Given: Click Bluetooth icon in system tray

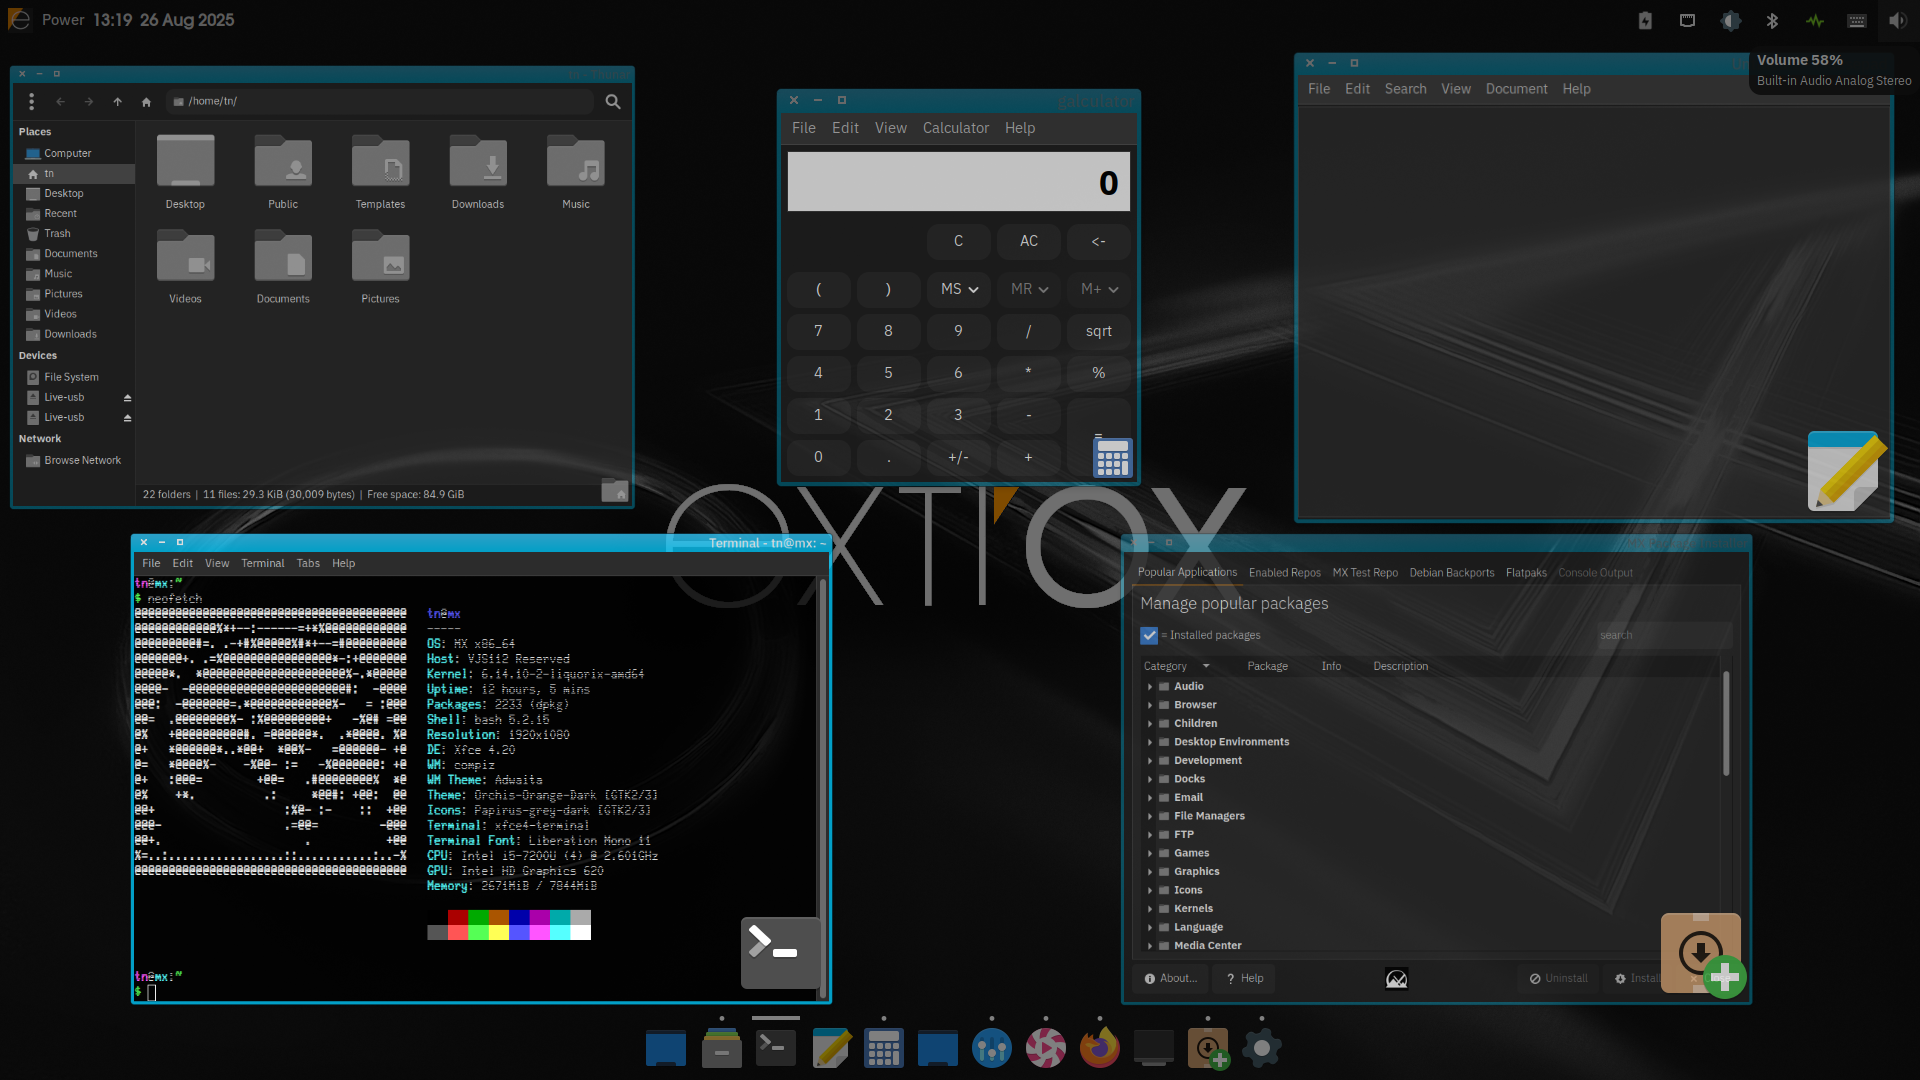Looking at the screenshot, I should [1772, 20].
